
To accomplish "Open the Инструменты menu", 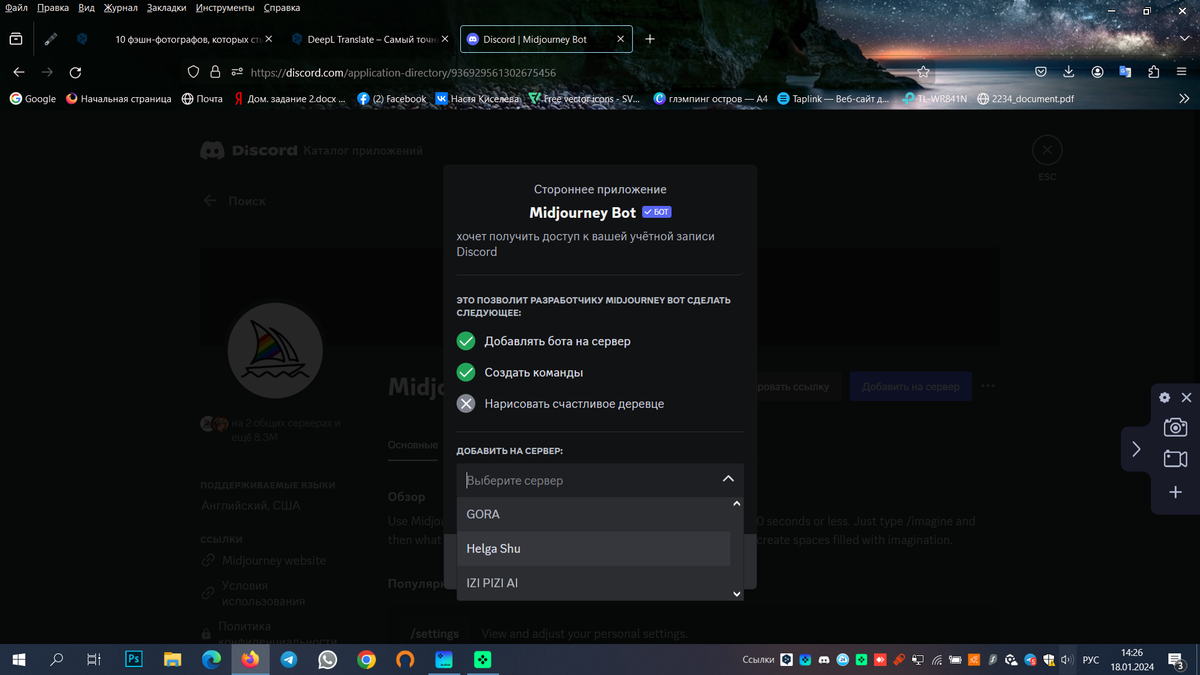I will [x=225, y=8].
